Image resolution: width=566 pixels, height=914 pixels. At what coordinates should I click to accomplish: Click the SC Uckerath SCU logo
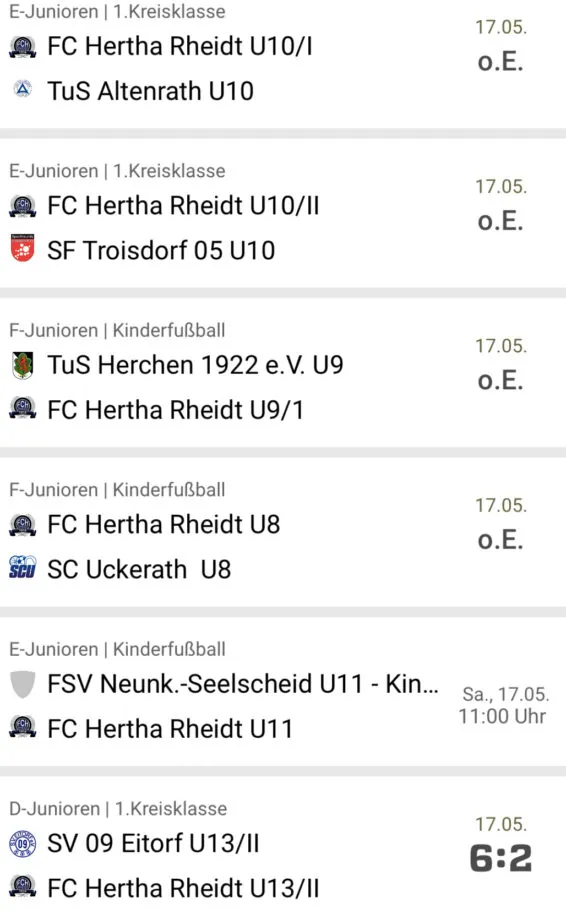click(23, 567)
